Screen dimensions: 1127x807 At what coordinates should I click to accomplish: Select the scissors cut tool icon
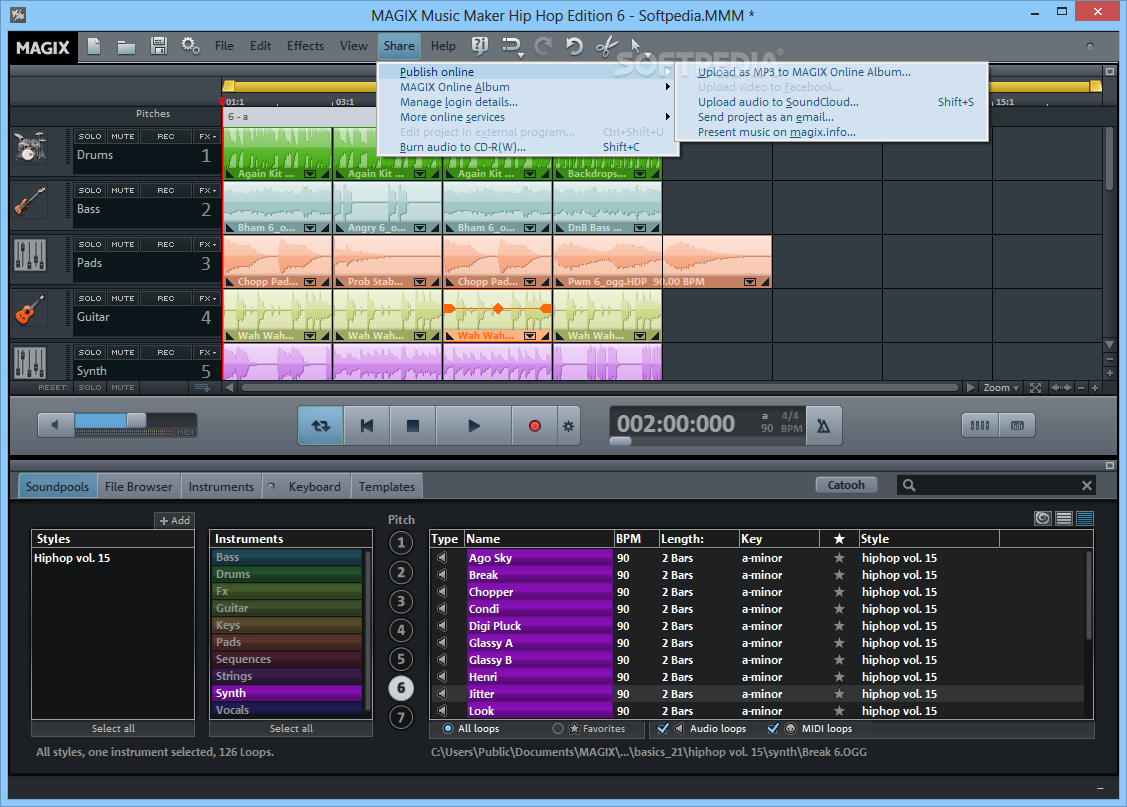(607, 46)
